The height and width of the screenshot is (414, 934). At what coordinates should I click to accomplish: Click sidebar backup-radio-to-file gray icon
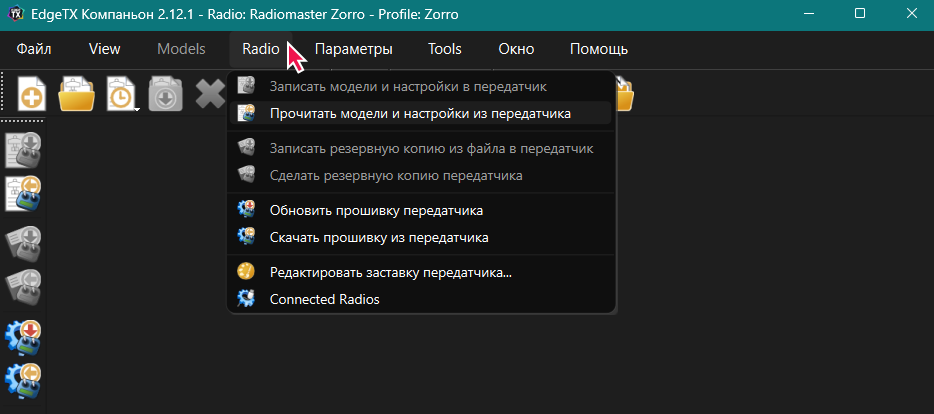pyautogui.click(x=24, y=288)
